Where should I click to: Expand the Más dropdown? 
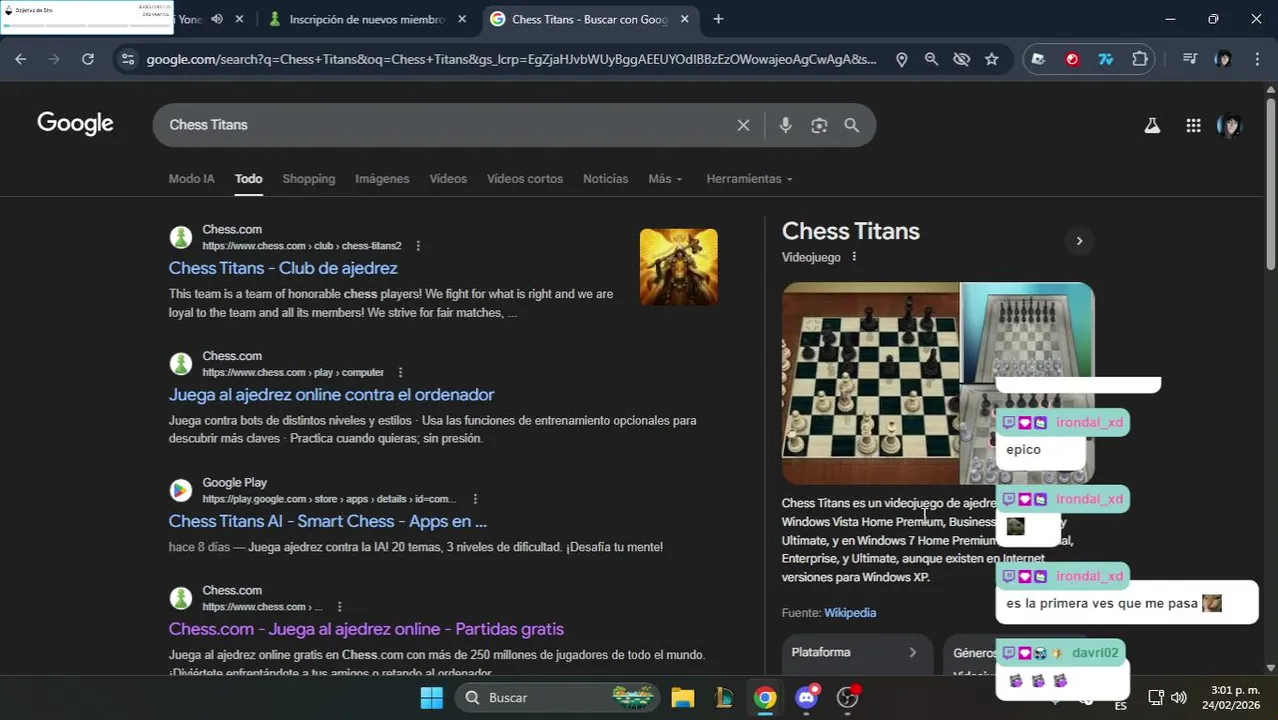point(665,179)
